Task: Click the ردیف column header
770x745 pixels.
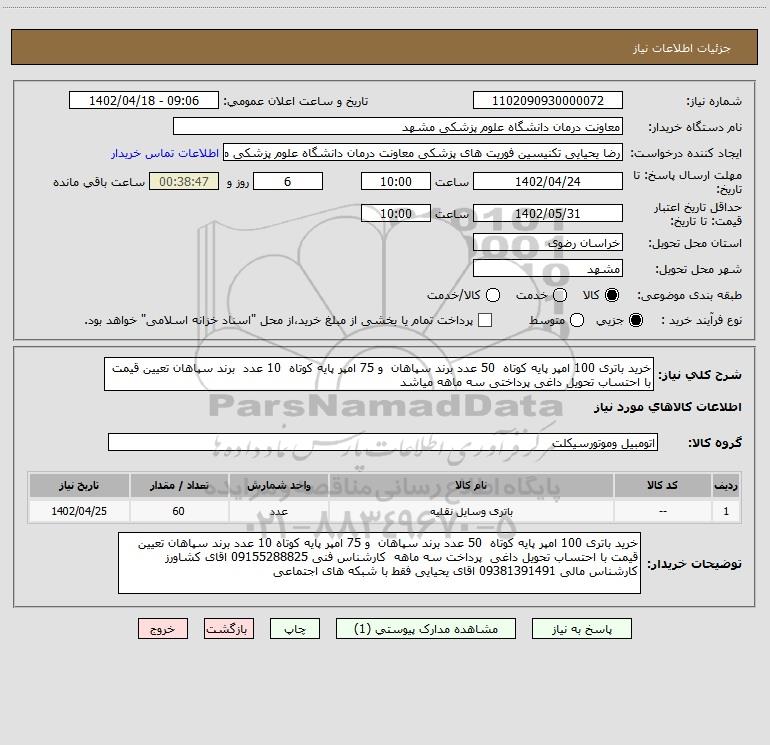Action: coord(726,486)
